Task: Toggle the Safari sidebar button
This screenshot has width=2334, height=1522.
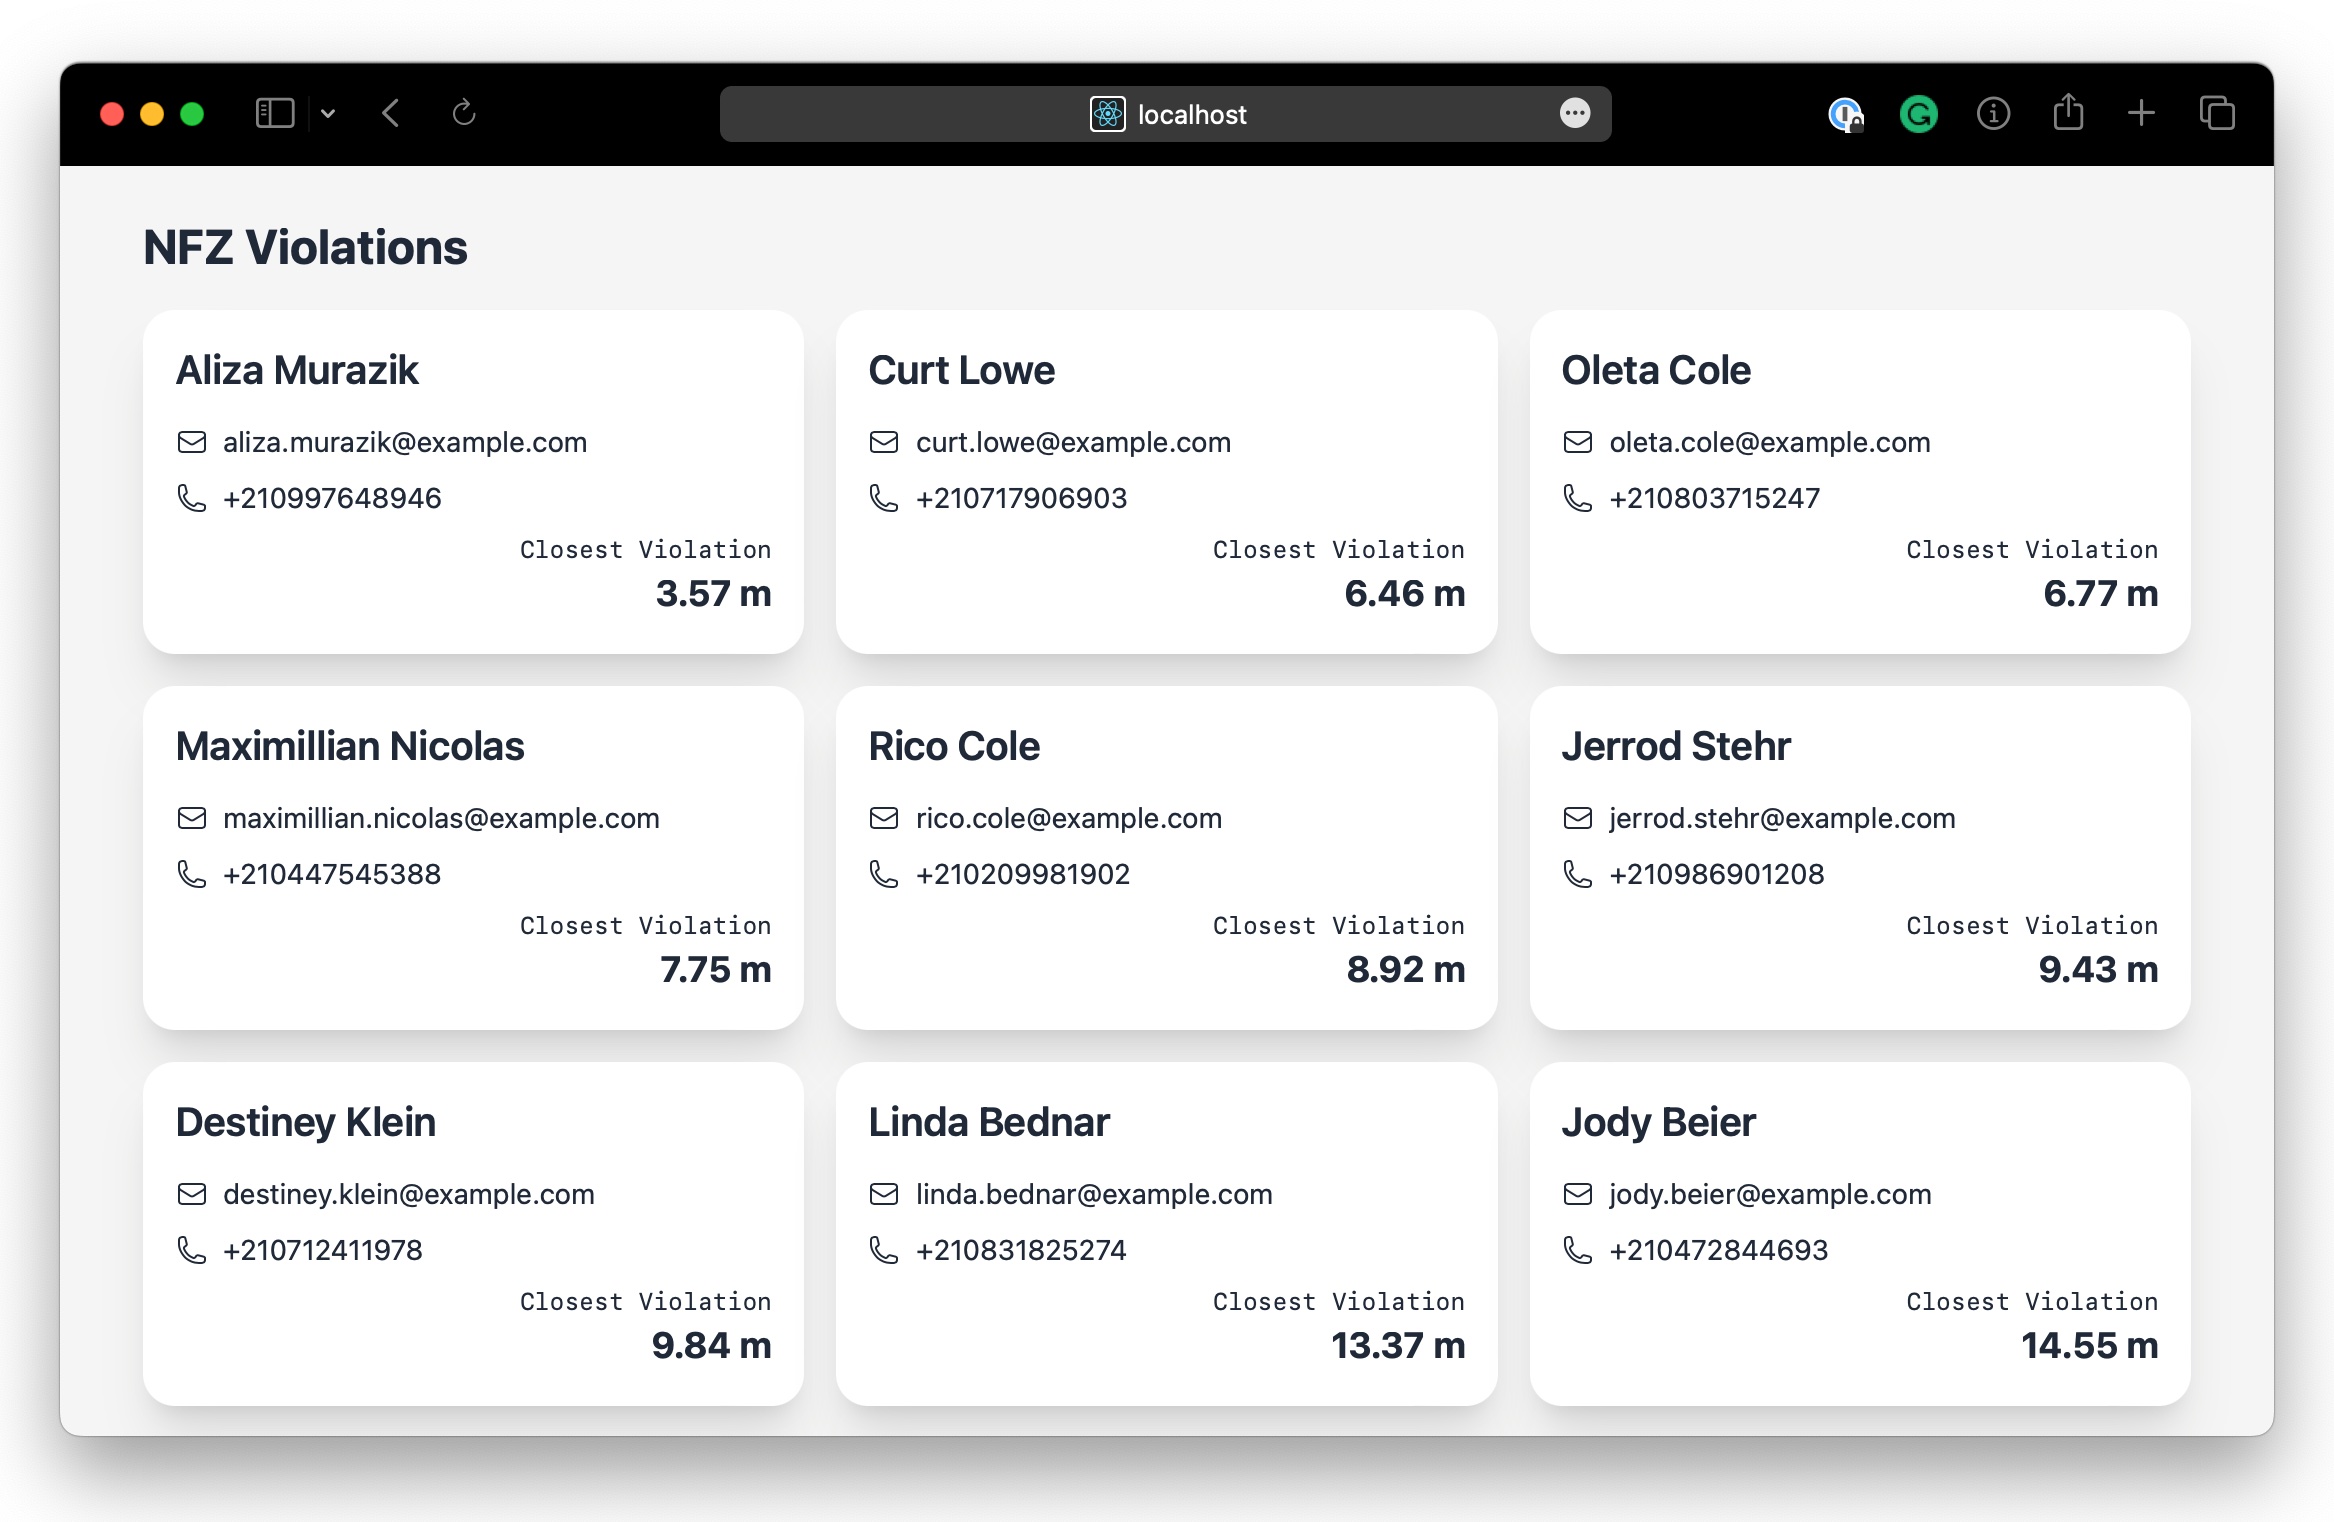Action: (x=275, y=113)
